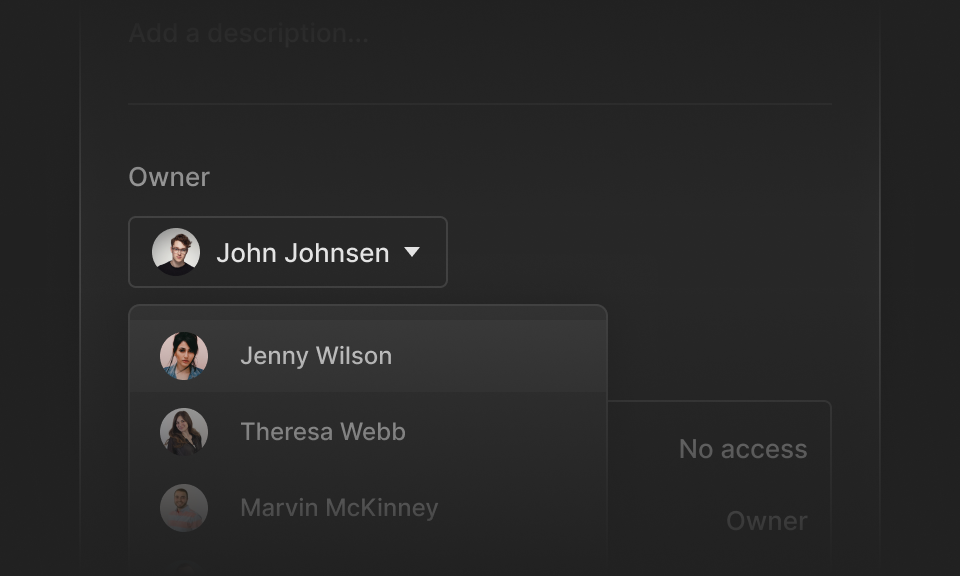Open the John Johnsen owner dropdown

point(288,252)
